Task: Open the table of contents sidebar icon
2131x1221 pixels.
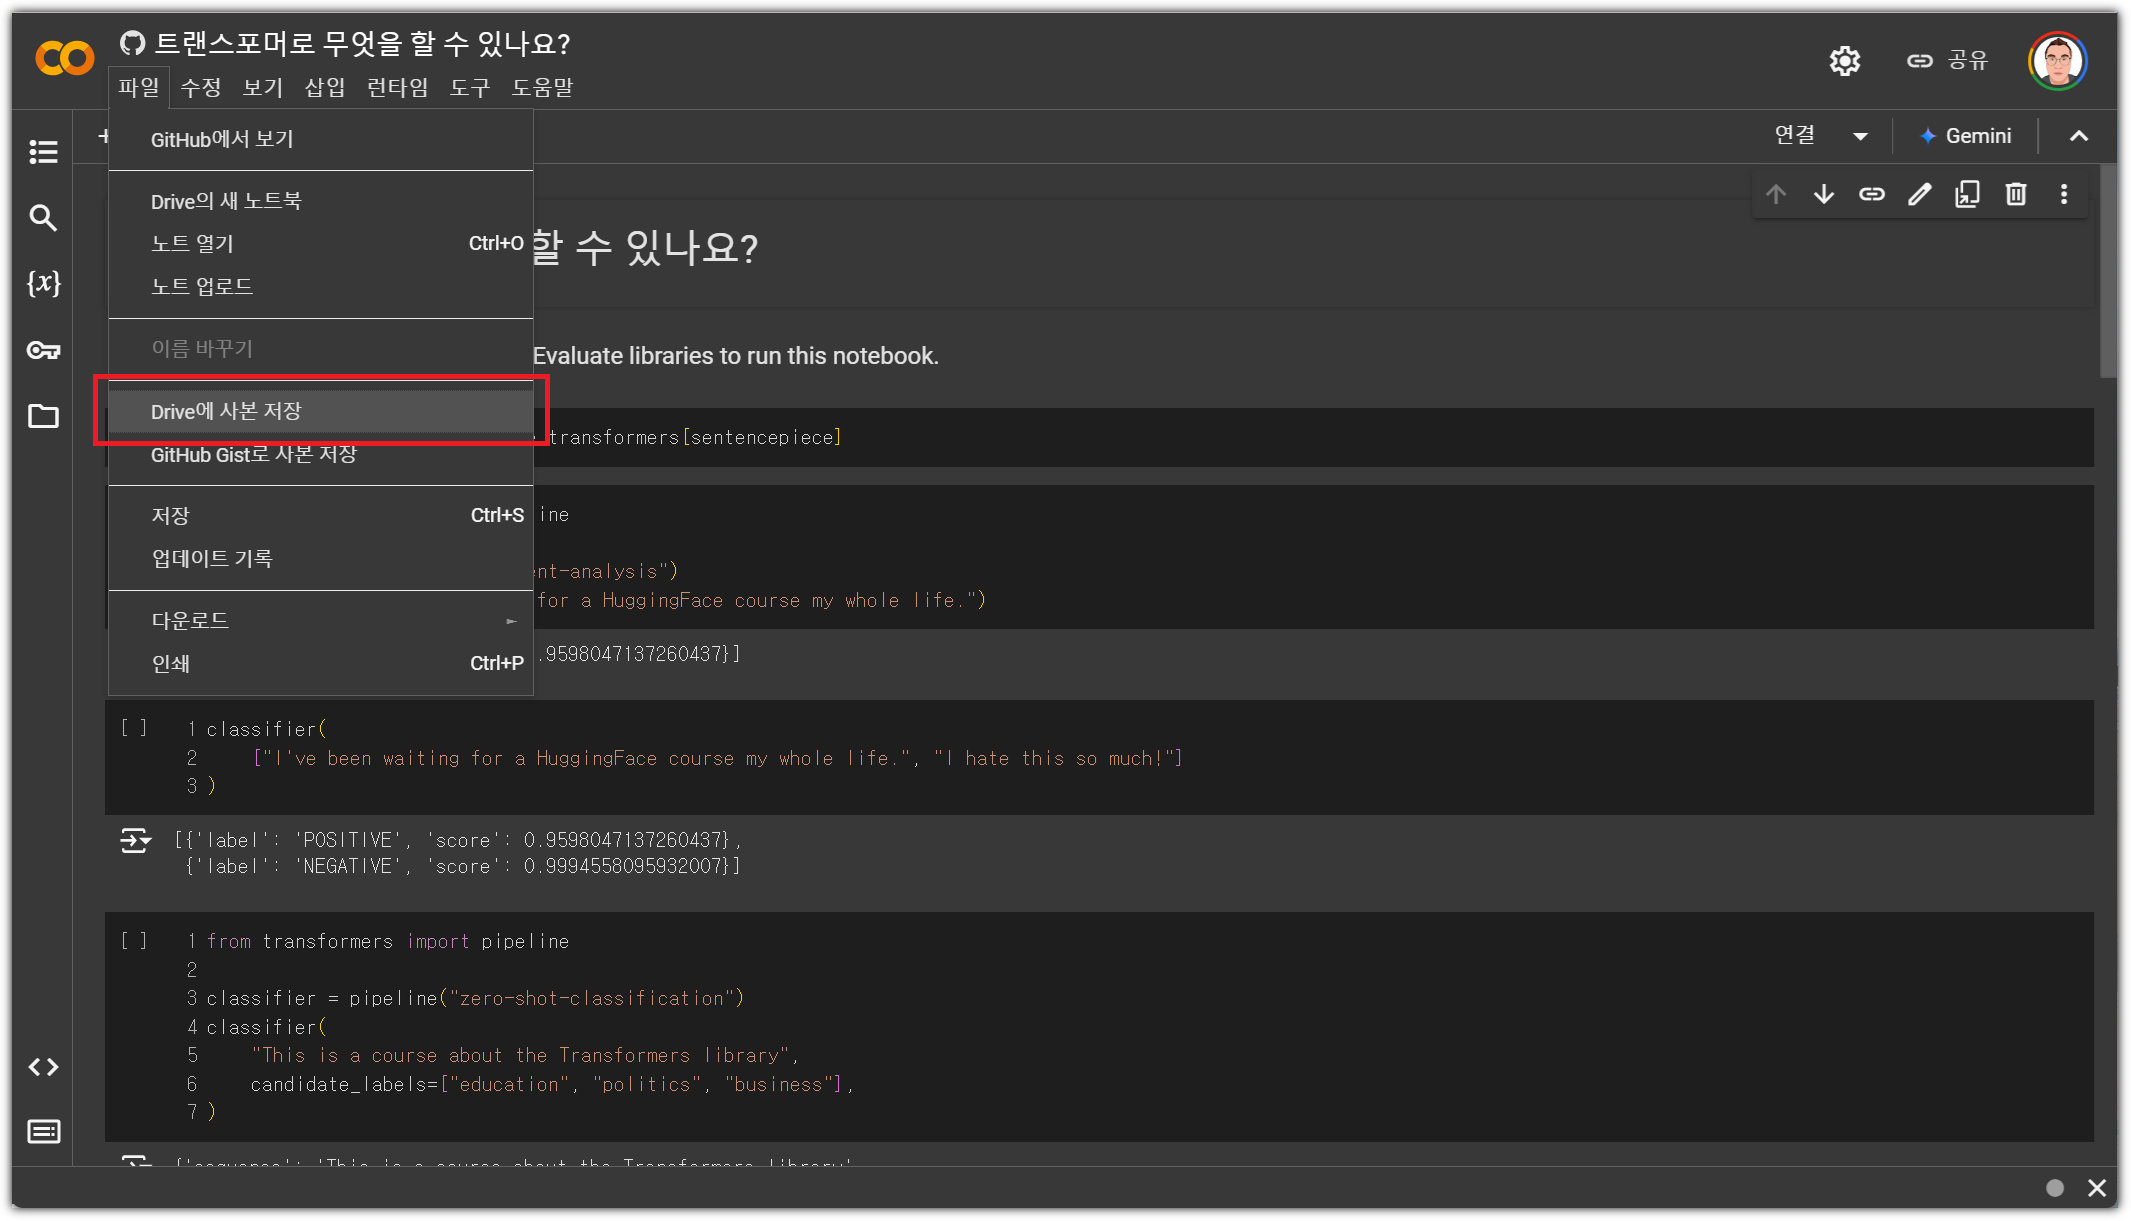Action: [43, 152]
